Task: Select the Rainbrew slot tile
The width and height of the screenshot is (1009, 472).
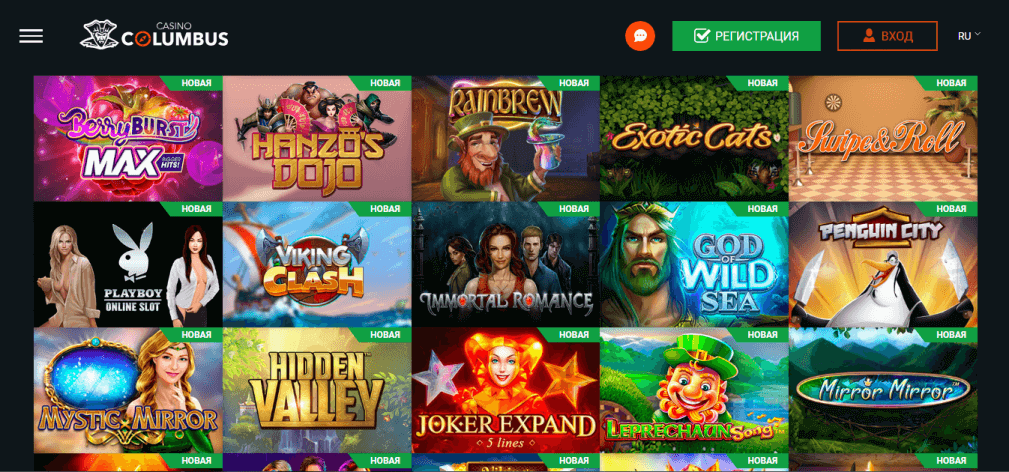Action: coord(506,138)
